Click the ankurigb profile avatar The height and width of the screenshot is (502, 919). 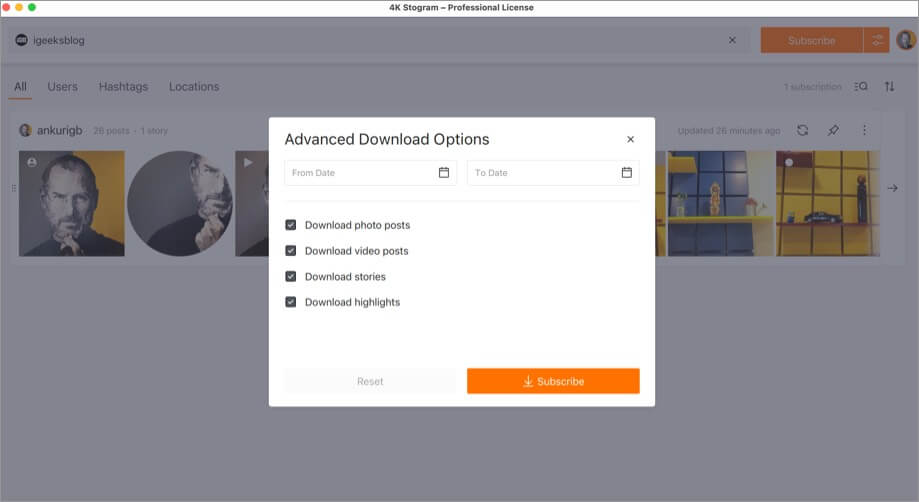[x=25, y=130]
